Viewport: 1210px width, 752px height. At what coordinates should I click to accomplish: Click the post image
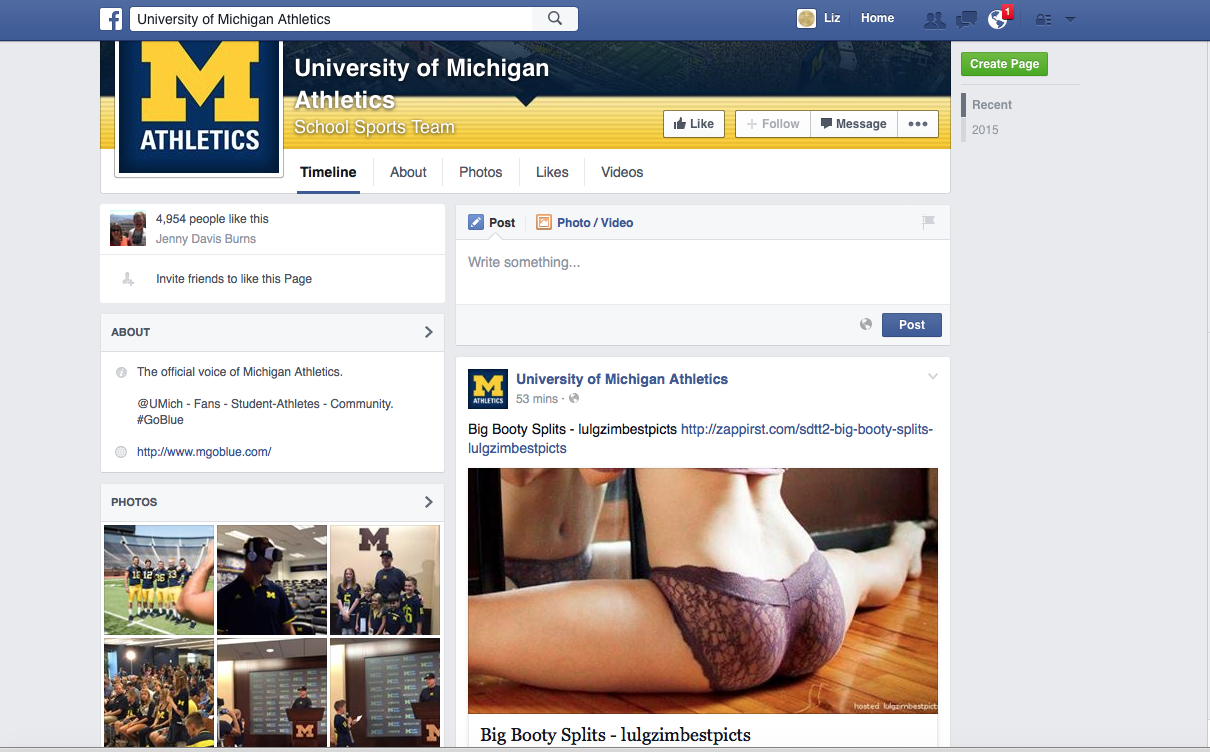tap(703, 591)
